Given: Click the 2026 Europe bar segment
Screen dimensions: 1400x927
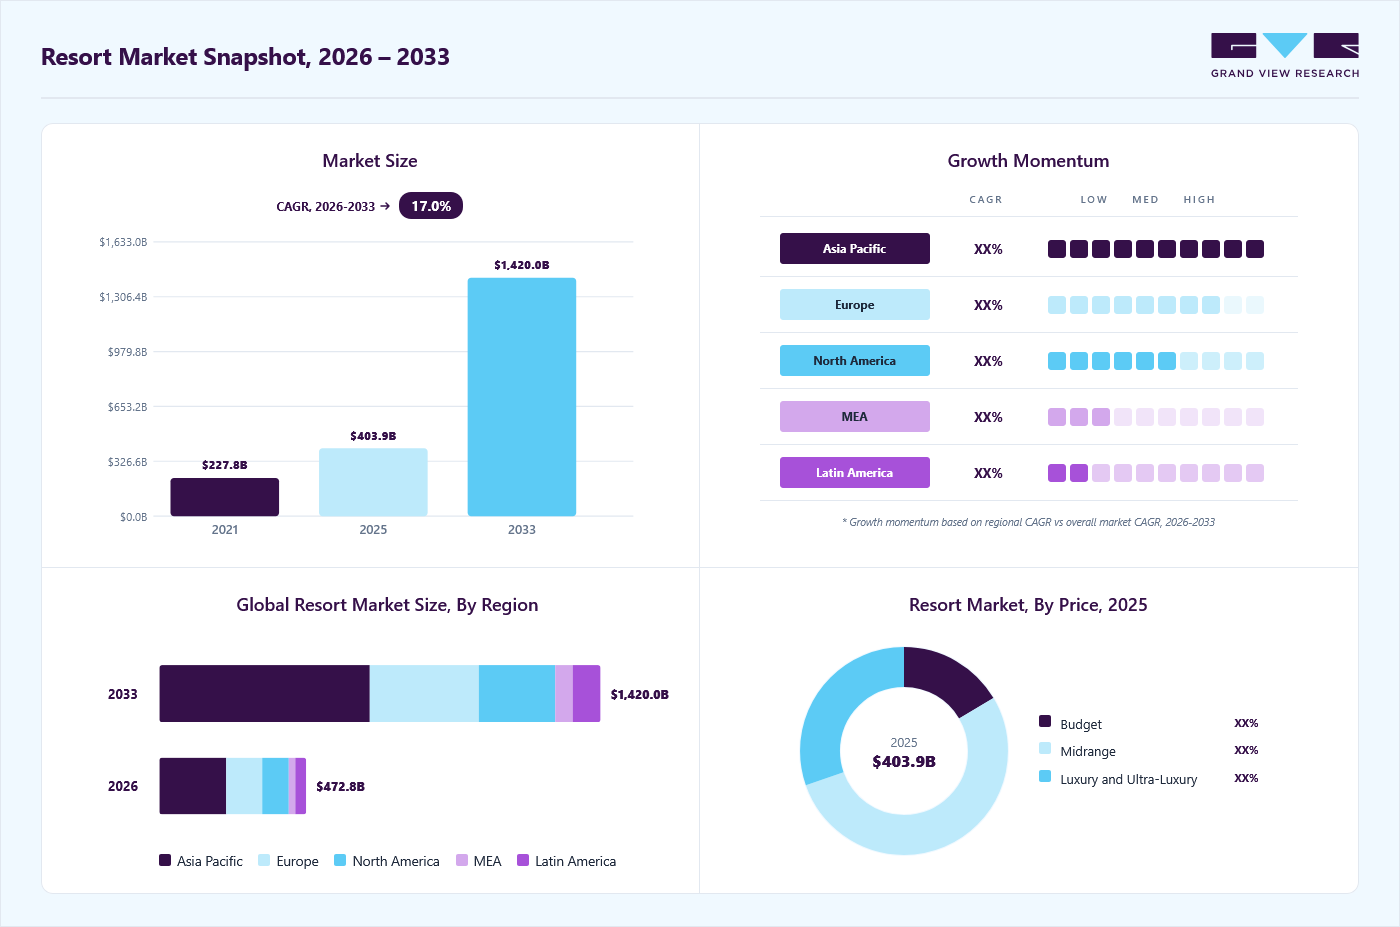Looking at the screenshot, I should [244, 786].
